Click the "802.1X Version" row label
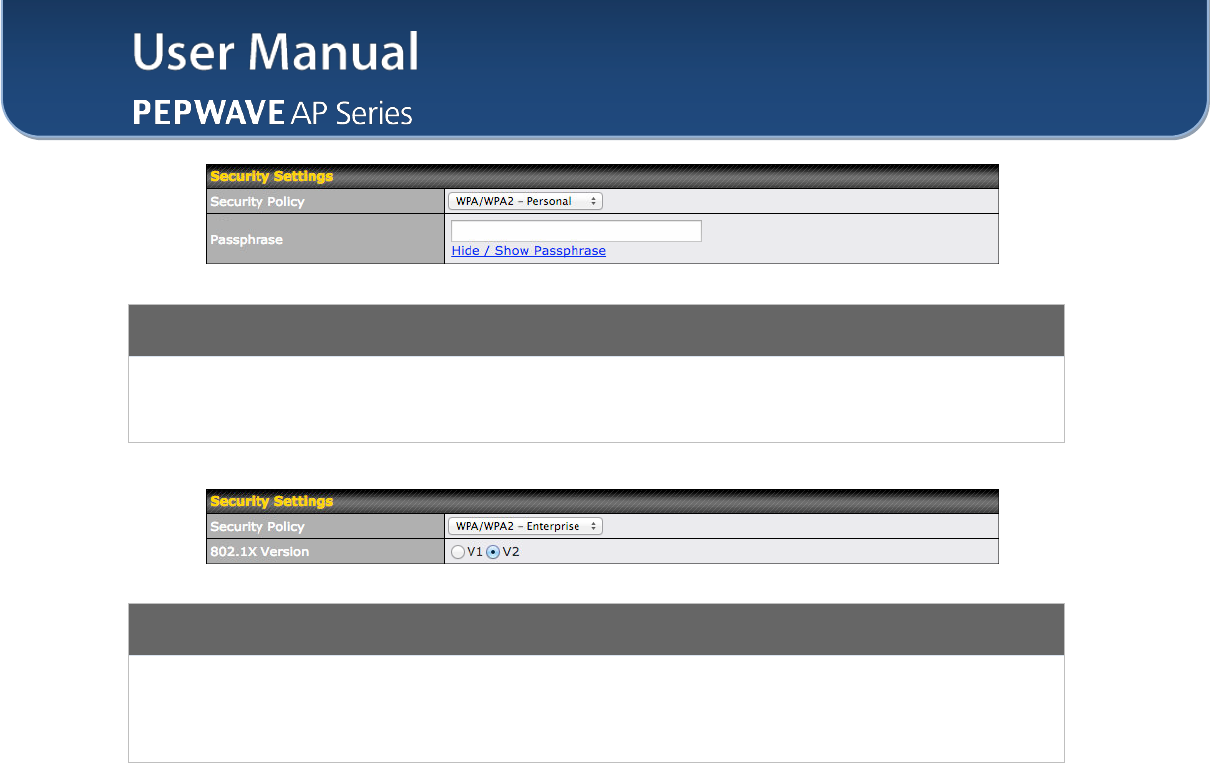Screen dimensions: 1210x763 click(x=259, y=552)
